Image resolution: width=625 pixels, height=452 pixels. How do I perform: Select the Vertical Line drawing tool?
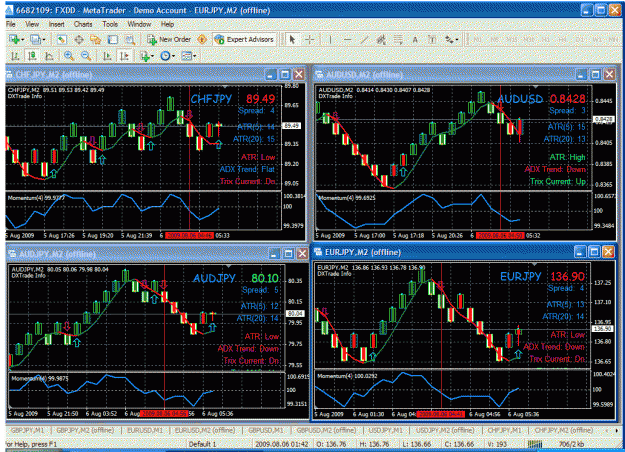(330, 39)
